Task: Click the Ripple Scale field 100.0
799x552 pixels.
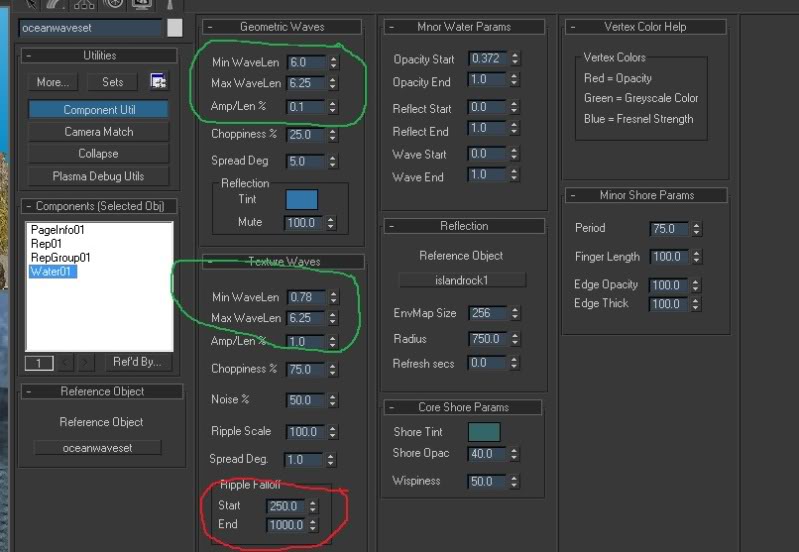Action: pos(306,432)
